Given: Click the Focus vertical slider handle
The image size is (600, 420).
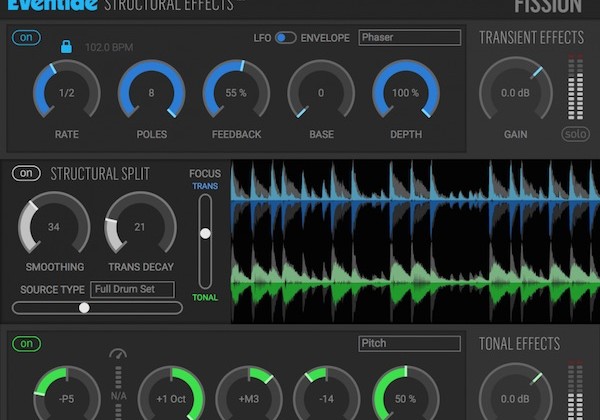Looking at the screenshot, I should pyautogui.click(x=205, y=233).
